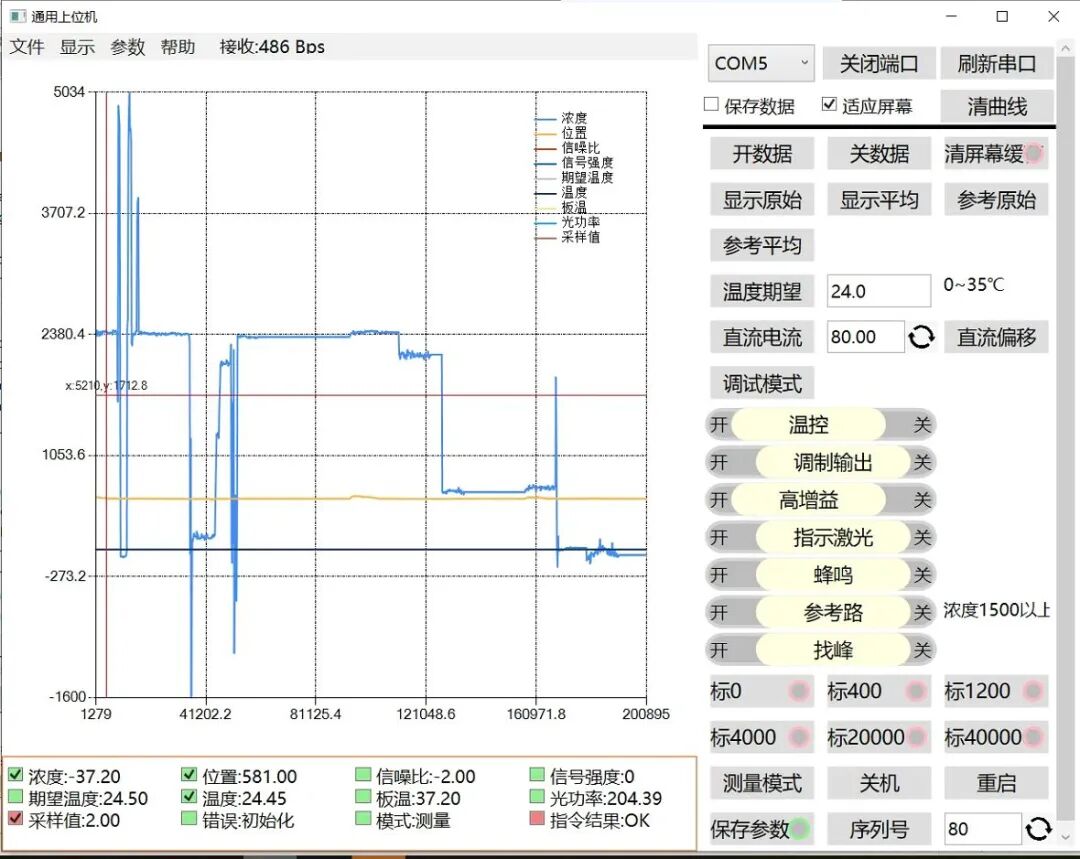Screen dimensions: 1080x859
Task: Toggle the 位置 curve checkbox
Action: tap(189, 776)
